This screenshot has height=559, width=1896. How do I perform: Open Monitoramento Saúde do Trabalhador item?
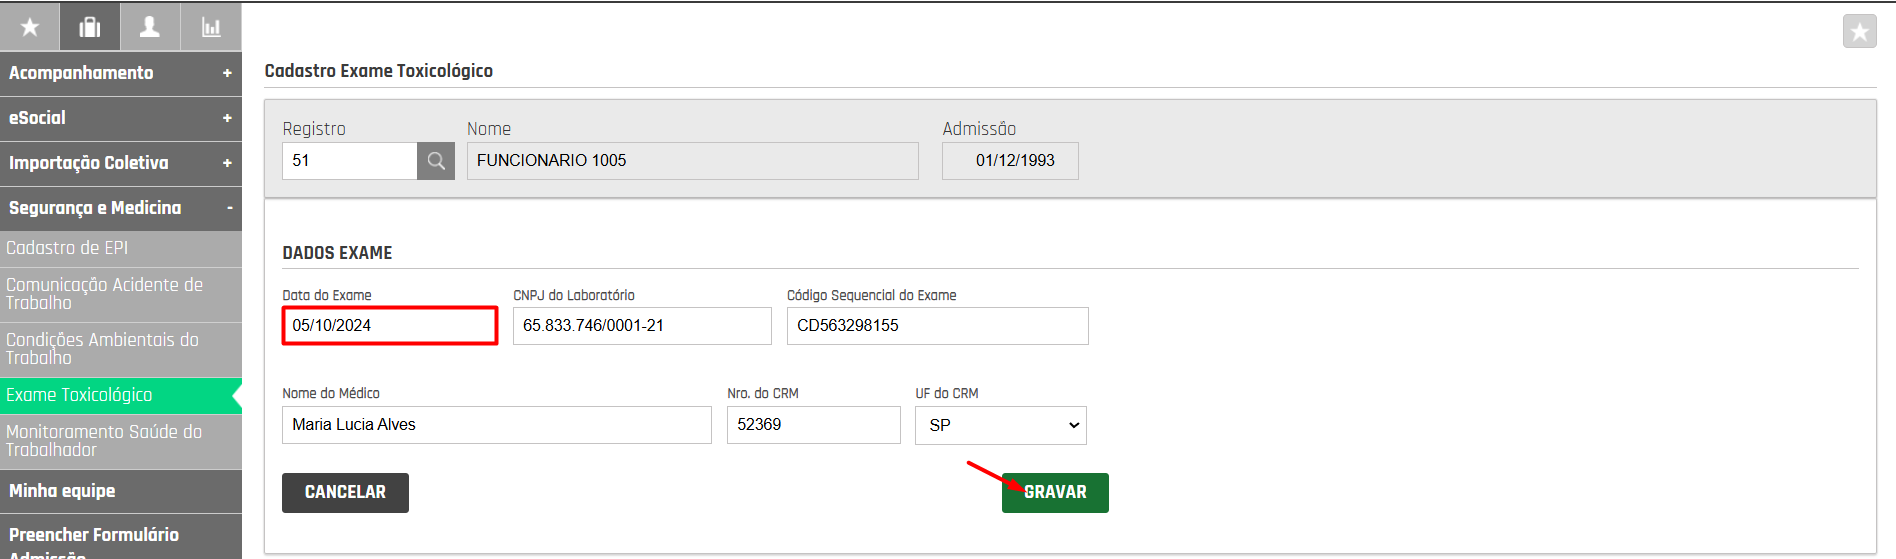point(121,441)
